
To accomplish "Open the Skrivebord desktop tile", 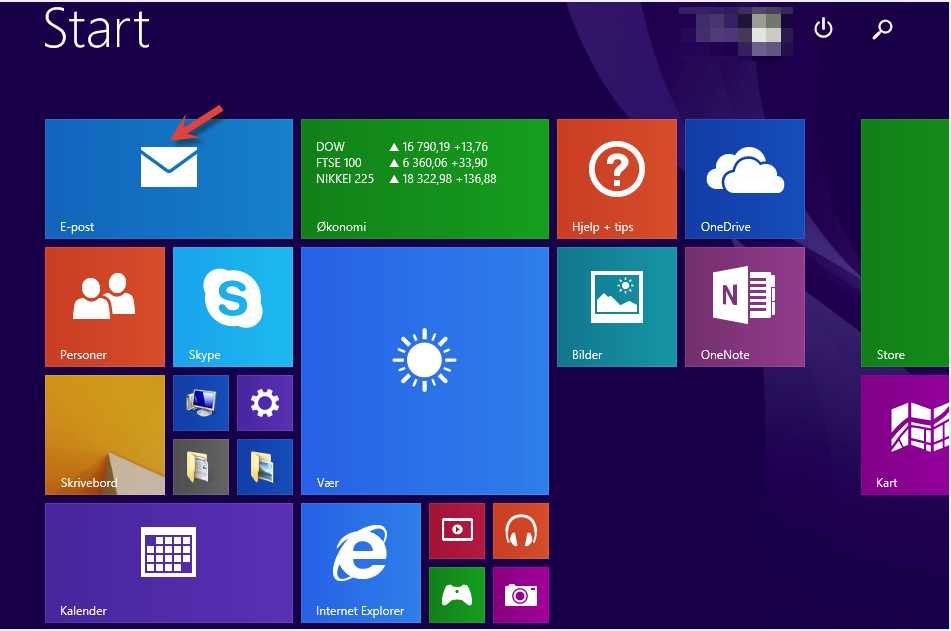I will point(105,435).
